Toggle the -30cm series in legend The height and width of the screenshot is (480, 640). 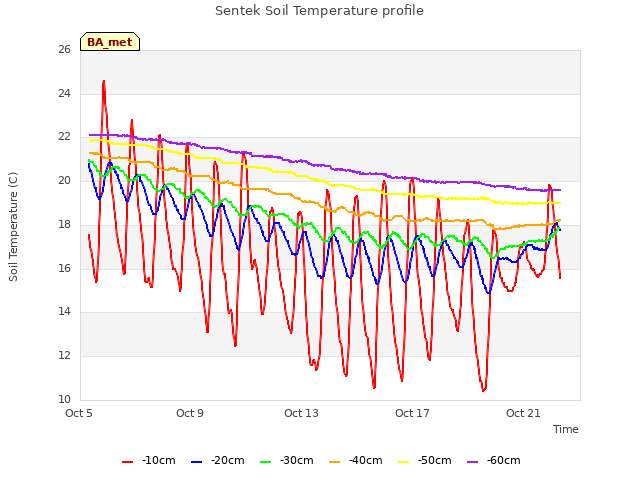pyautogui.click(x=287, y=461)
